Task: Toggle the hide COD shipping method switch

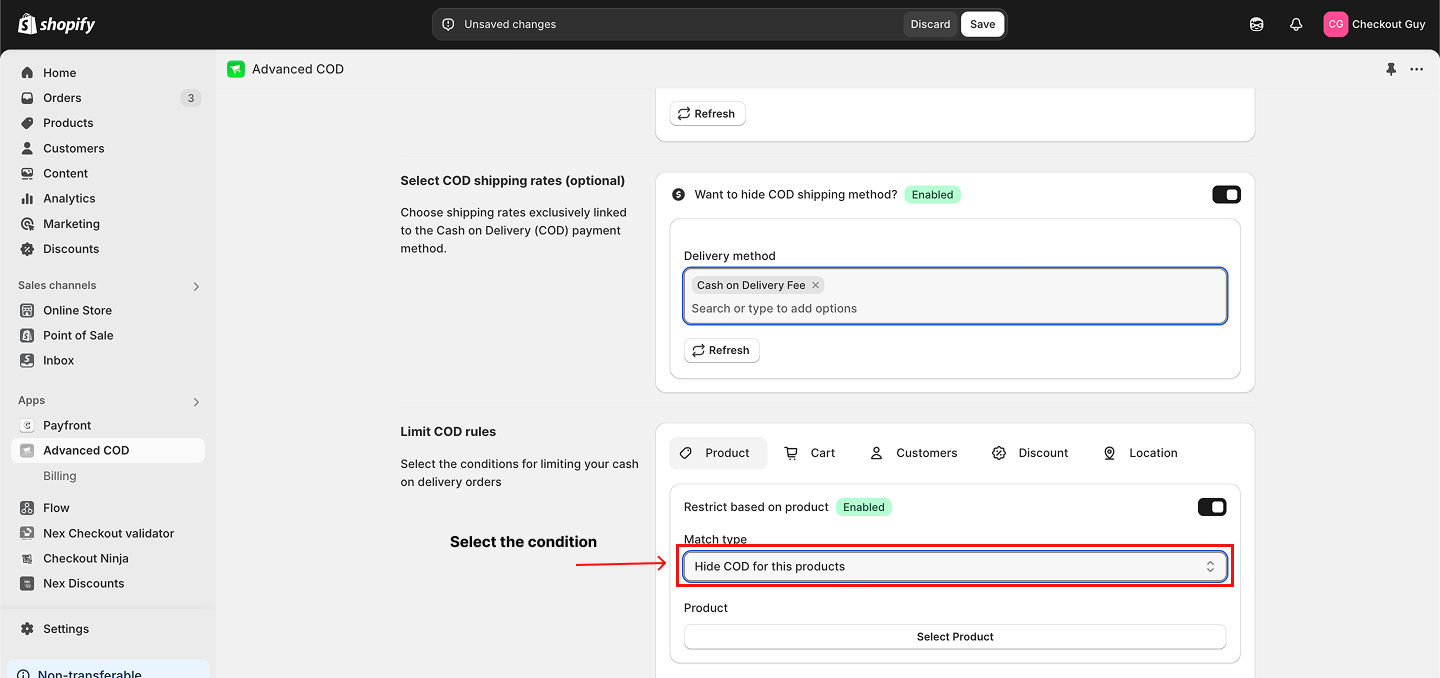Action: [x=1226, y=195]
